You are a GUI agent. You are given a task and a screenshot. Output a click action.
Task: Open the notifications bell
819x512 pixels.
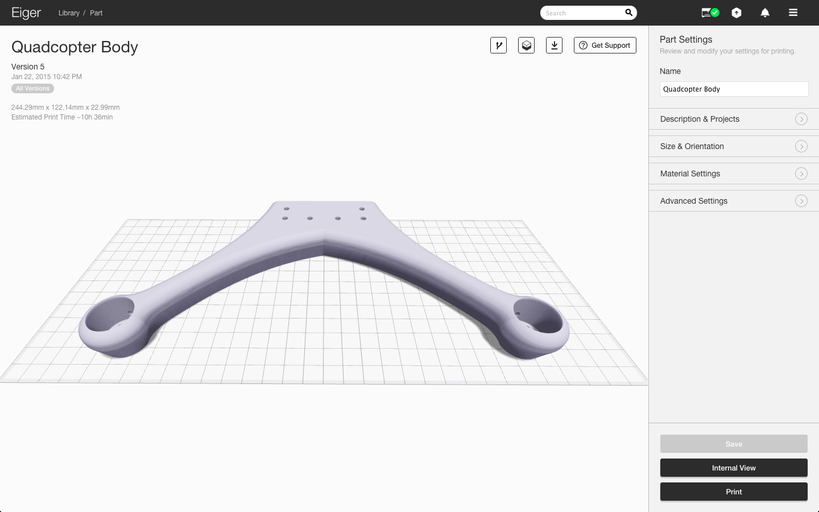point(765,13)
